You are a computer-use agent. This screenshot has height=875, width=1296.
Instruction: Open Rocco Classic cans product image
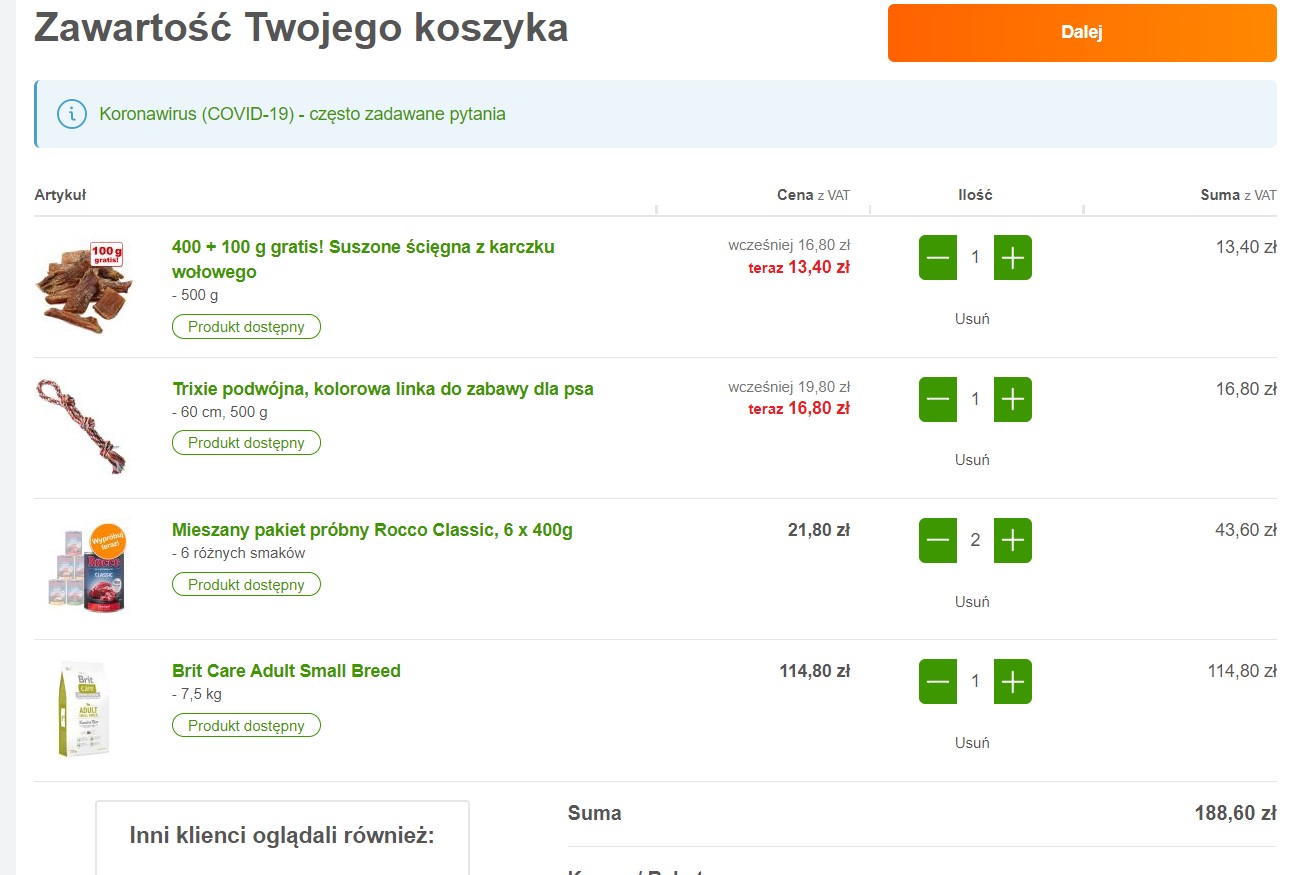coord(87,567)
